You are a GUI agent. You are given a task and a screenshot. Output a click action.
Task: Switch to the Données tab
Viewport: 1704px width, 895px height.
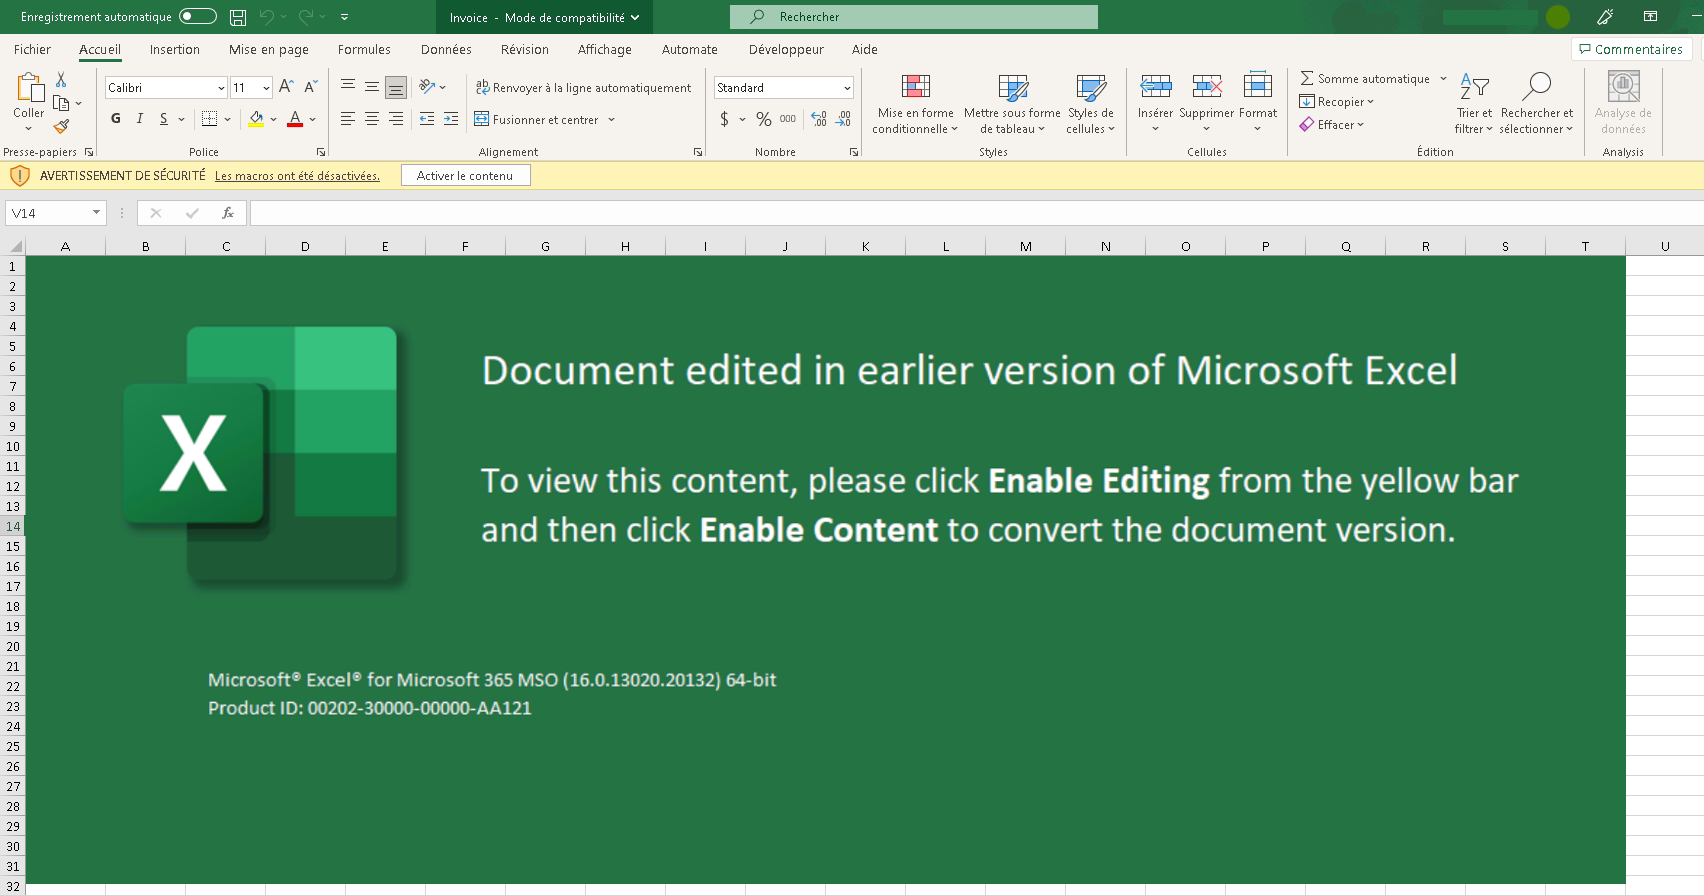(x=446, y=49)
